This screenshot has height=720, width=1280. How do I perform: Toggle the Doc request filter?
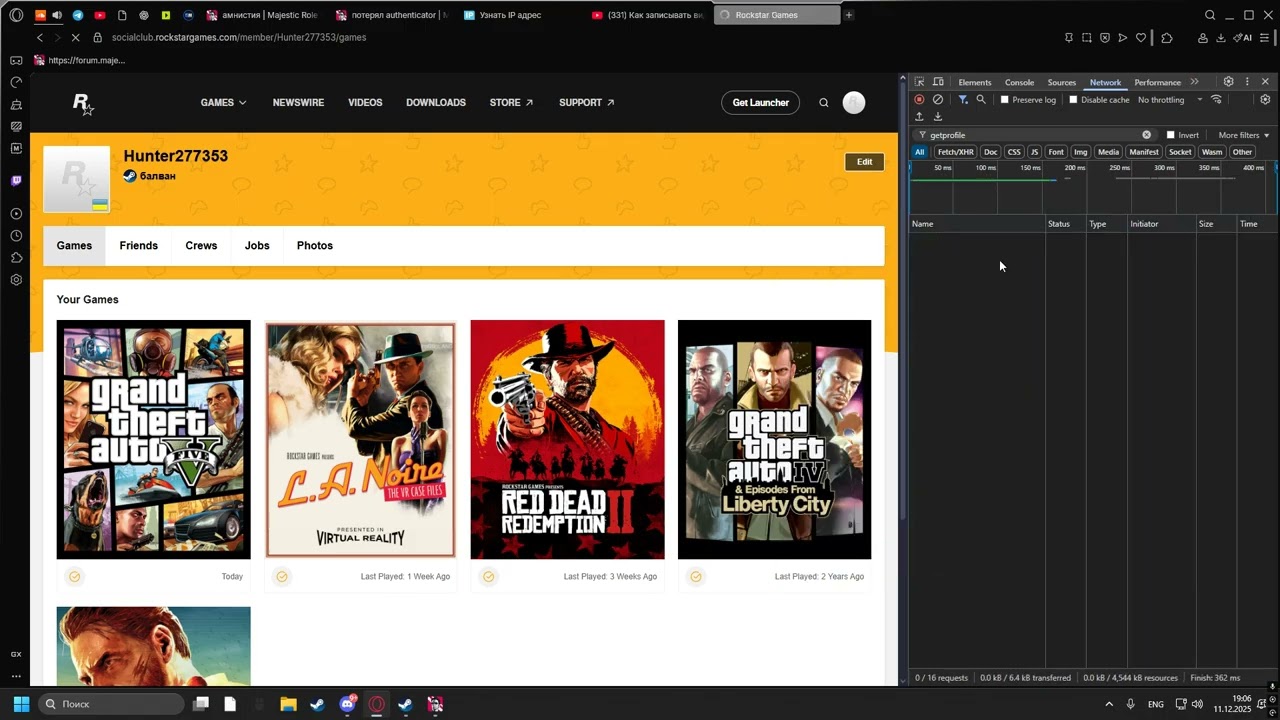click(990, 152)
